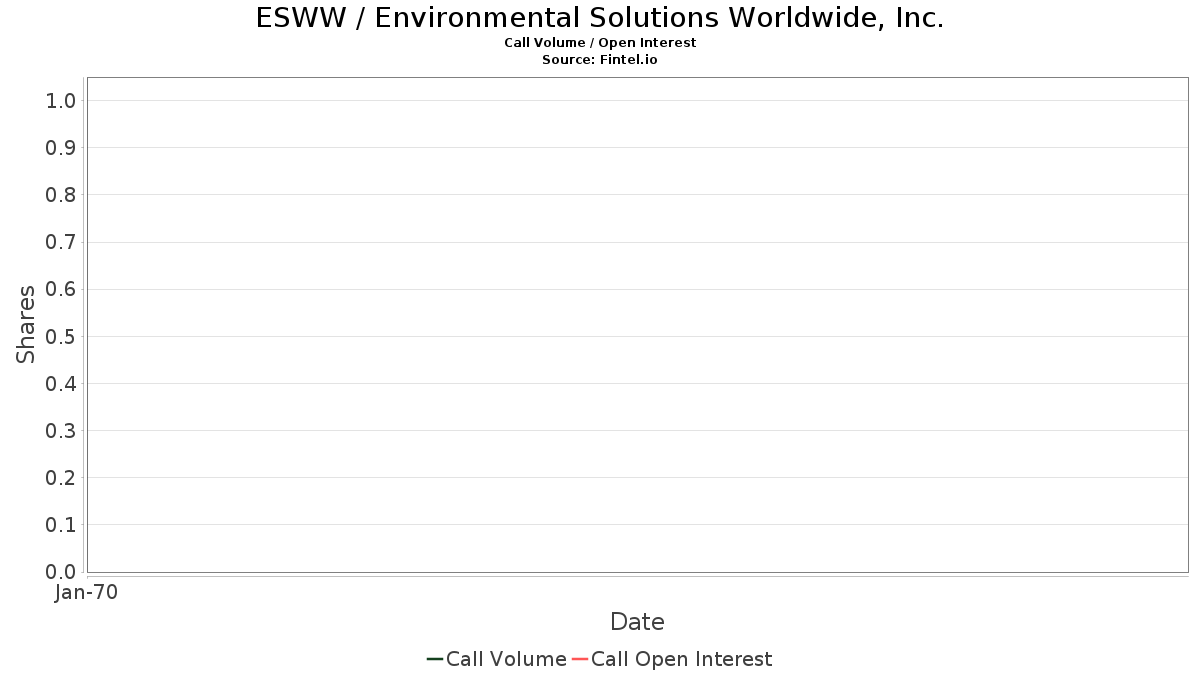The image size is (1200, 675).
Task: Click the 0.4 y-axis tick label
Action: click(x=60, y=384)
